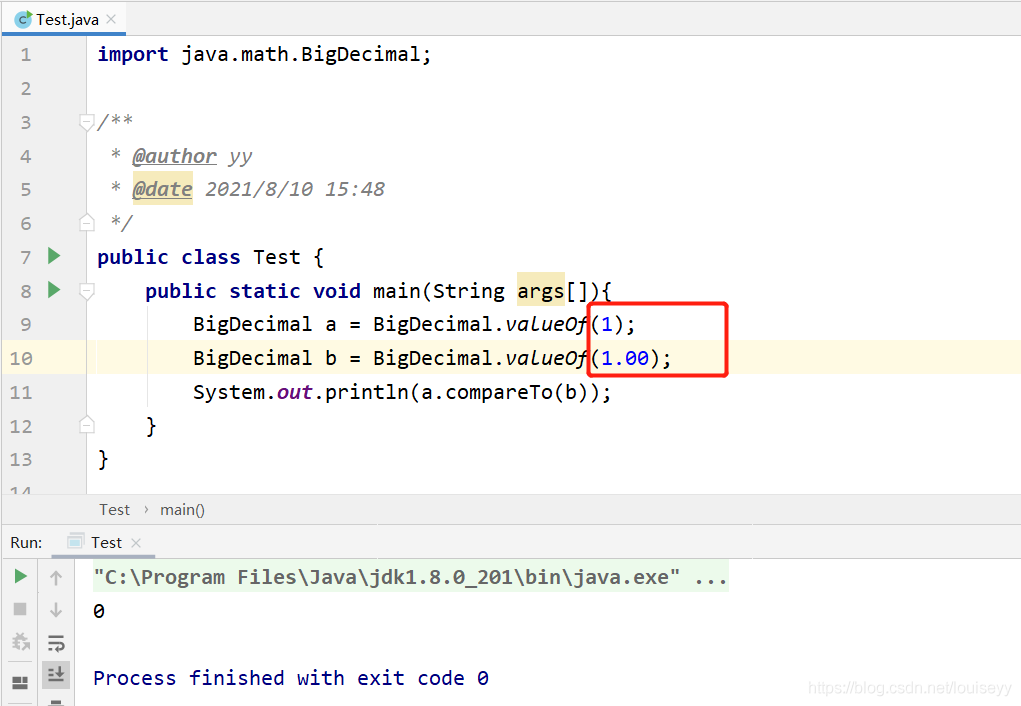
Task: Click the fold-end marker at line 12
Action: 87,425
